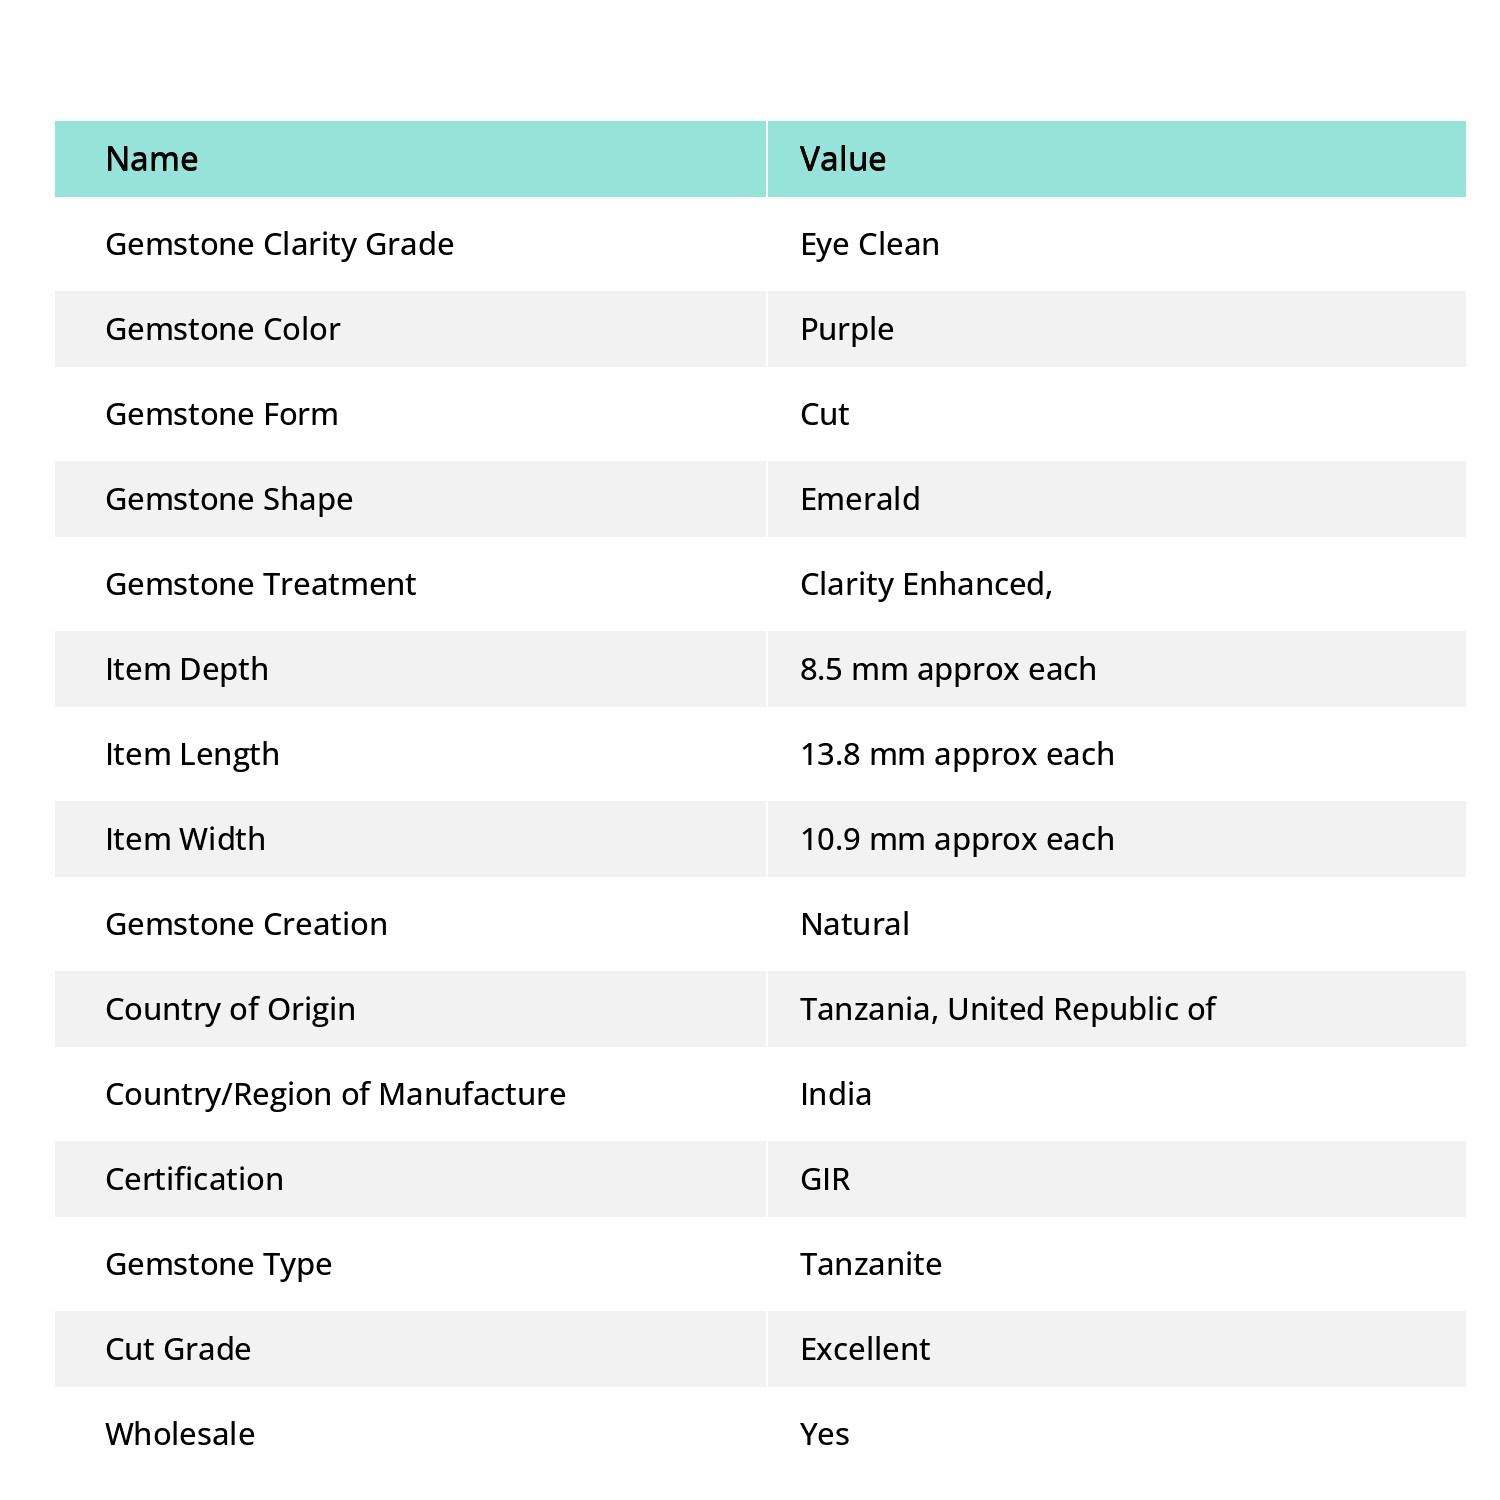Select the Gemstone Form label
The width and height of the screenshot is (1500, 1500).
222,414
